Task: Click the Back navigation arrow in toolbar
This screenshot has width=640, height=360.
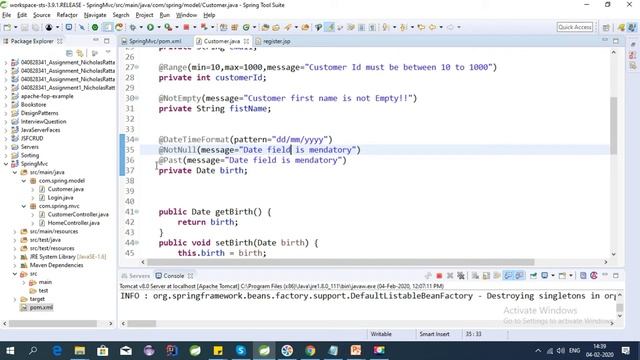Action: [x=432, y=27]
